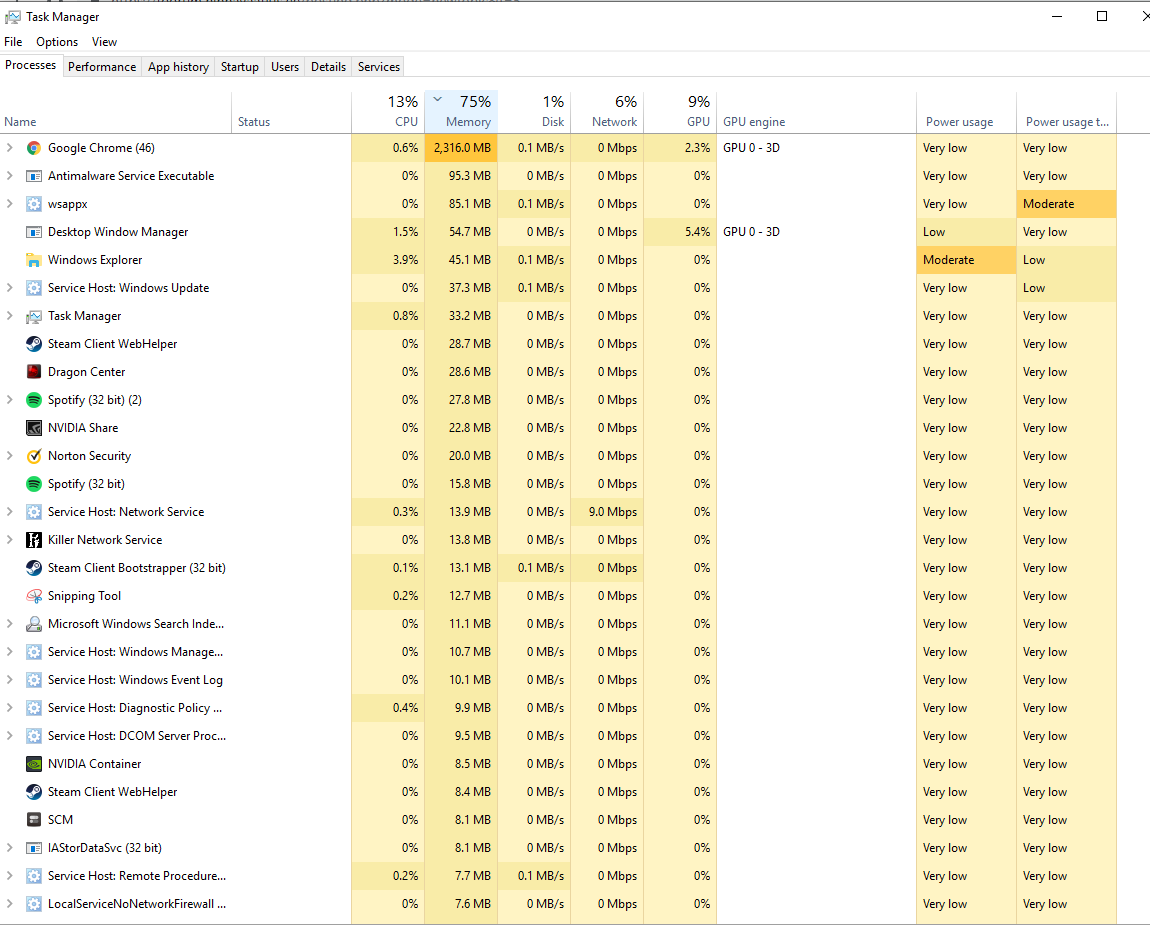Image resolution: width=1150 pixels, height=927 pixels.
Task: Sort by the Disk column header
Action: coord(534,113)
